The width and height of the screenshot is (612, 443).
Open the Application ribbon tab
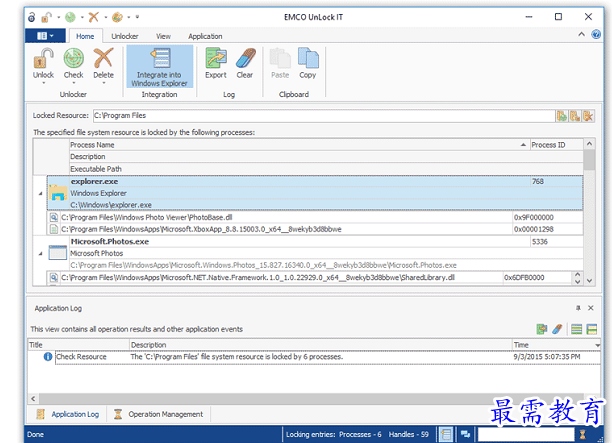pyautogui.click(x=205, y=36)
